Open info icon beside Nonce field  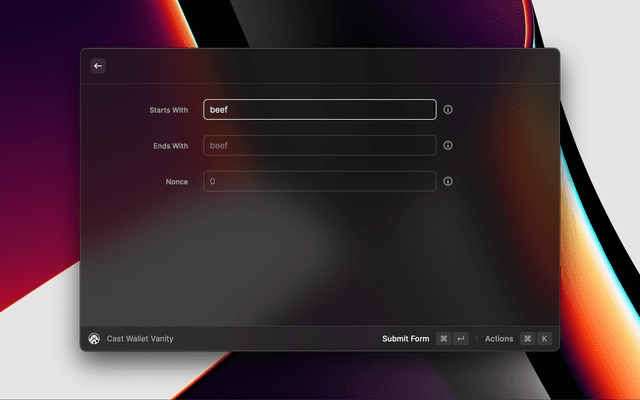click(448, 182)
